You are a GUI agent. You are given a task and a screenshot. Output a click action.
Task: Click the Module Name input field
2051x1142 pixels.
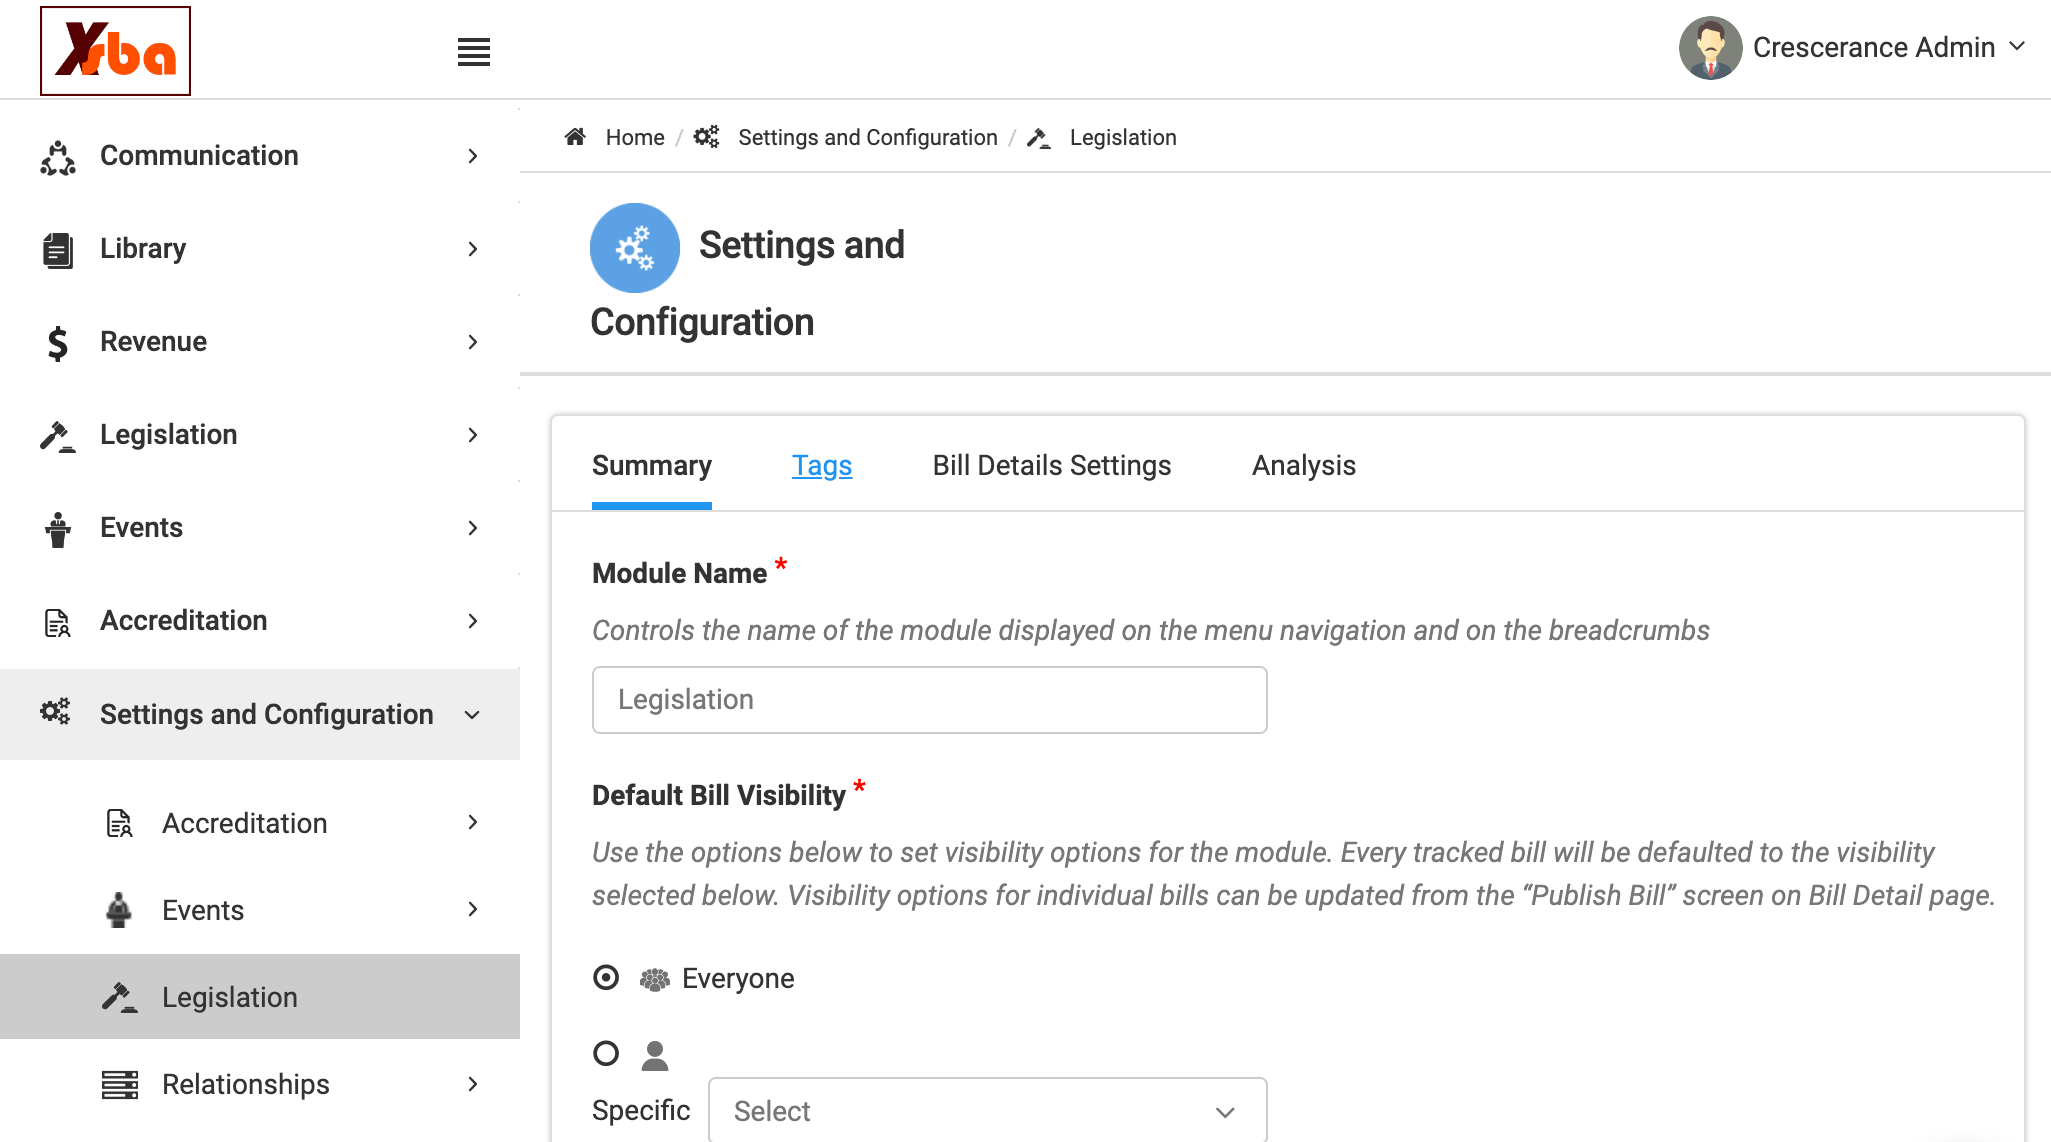(930, 700)
